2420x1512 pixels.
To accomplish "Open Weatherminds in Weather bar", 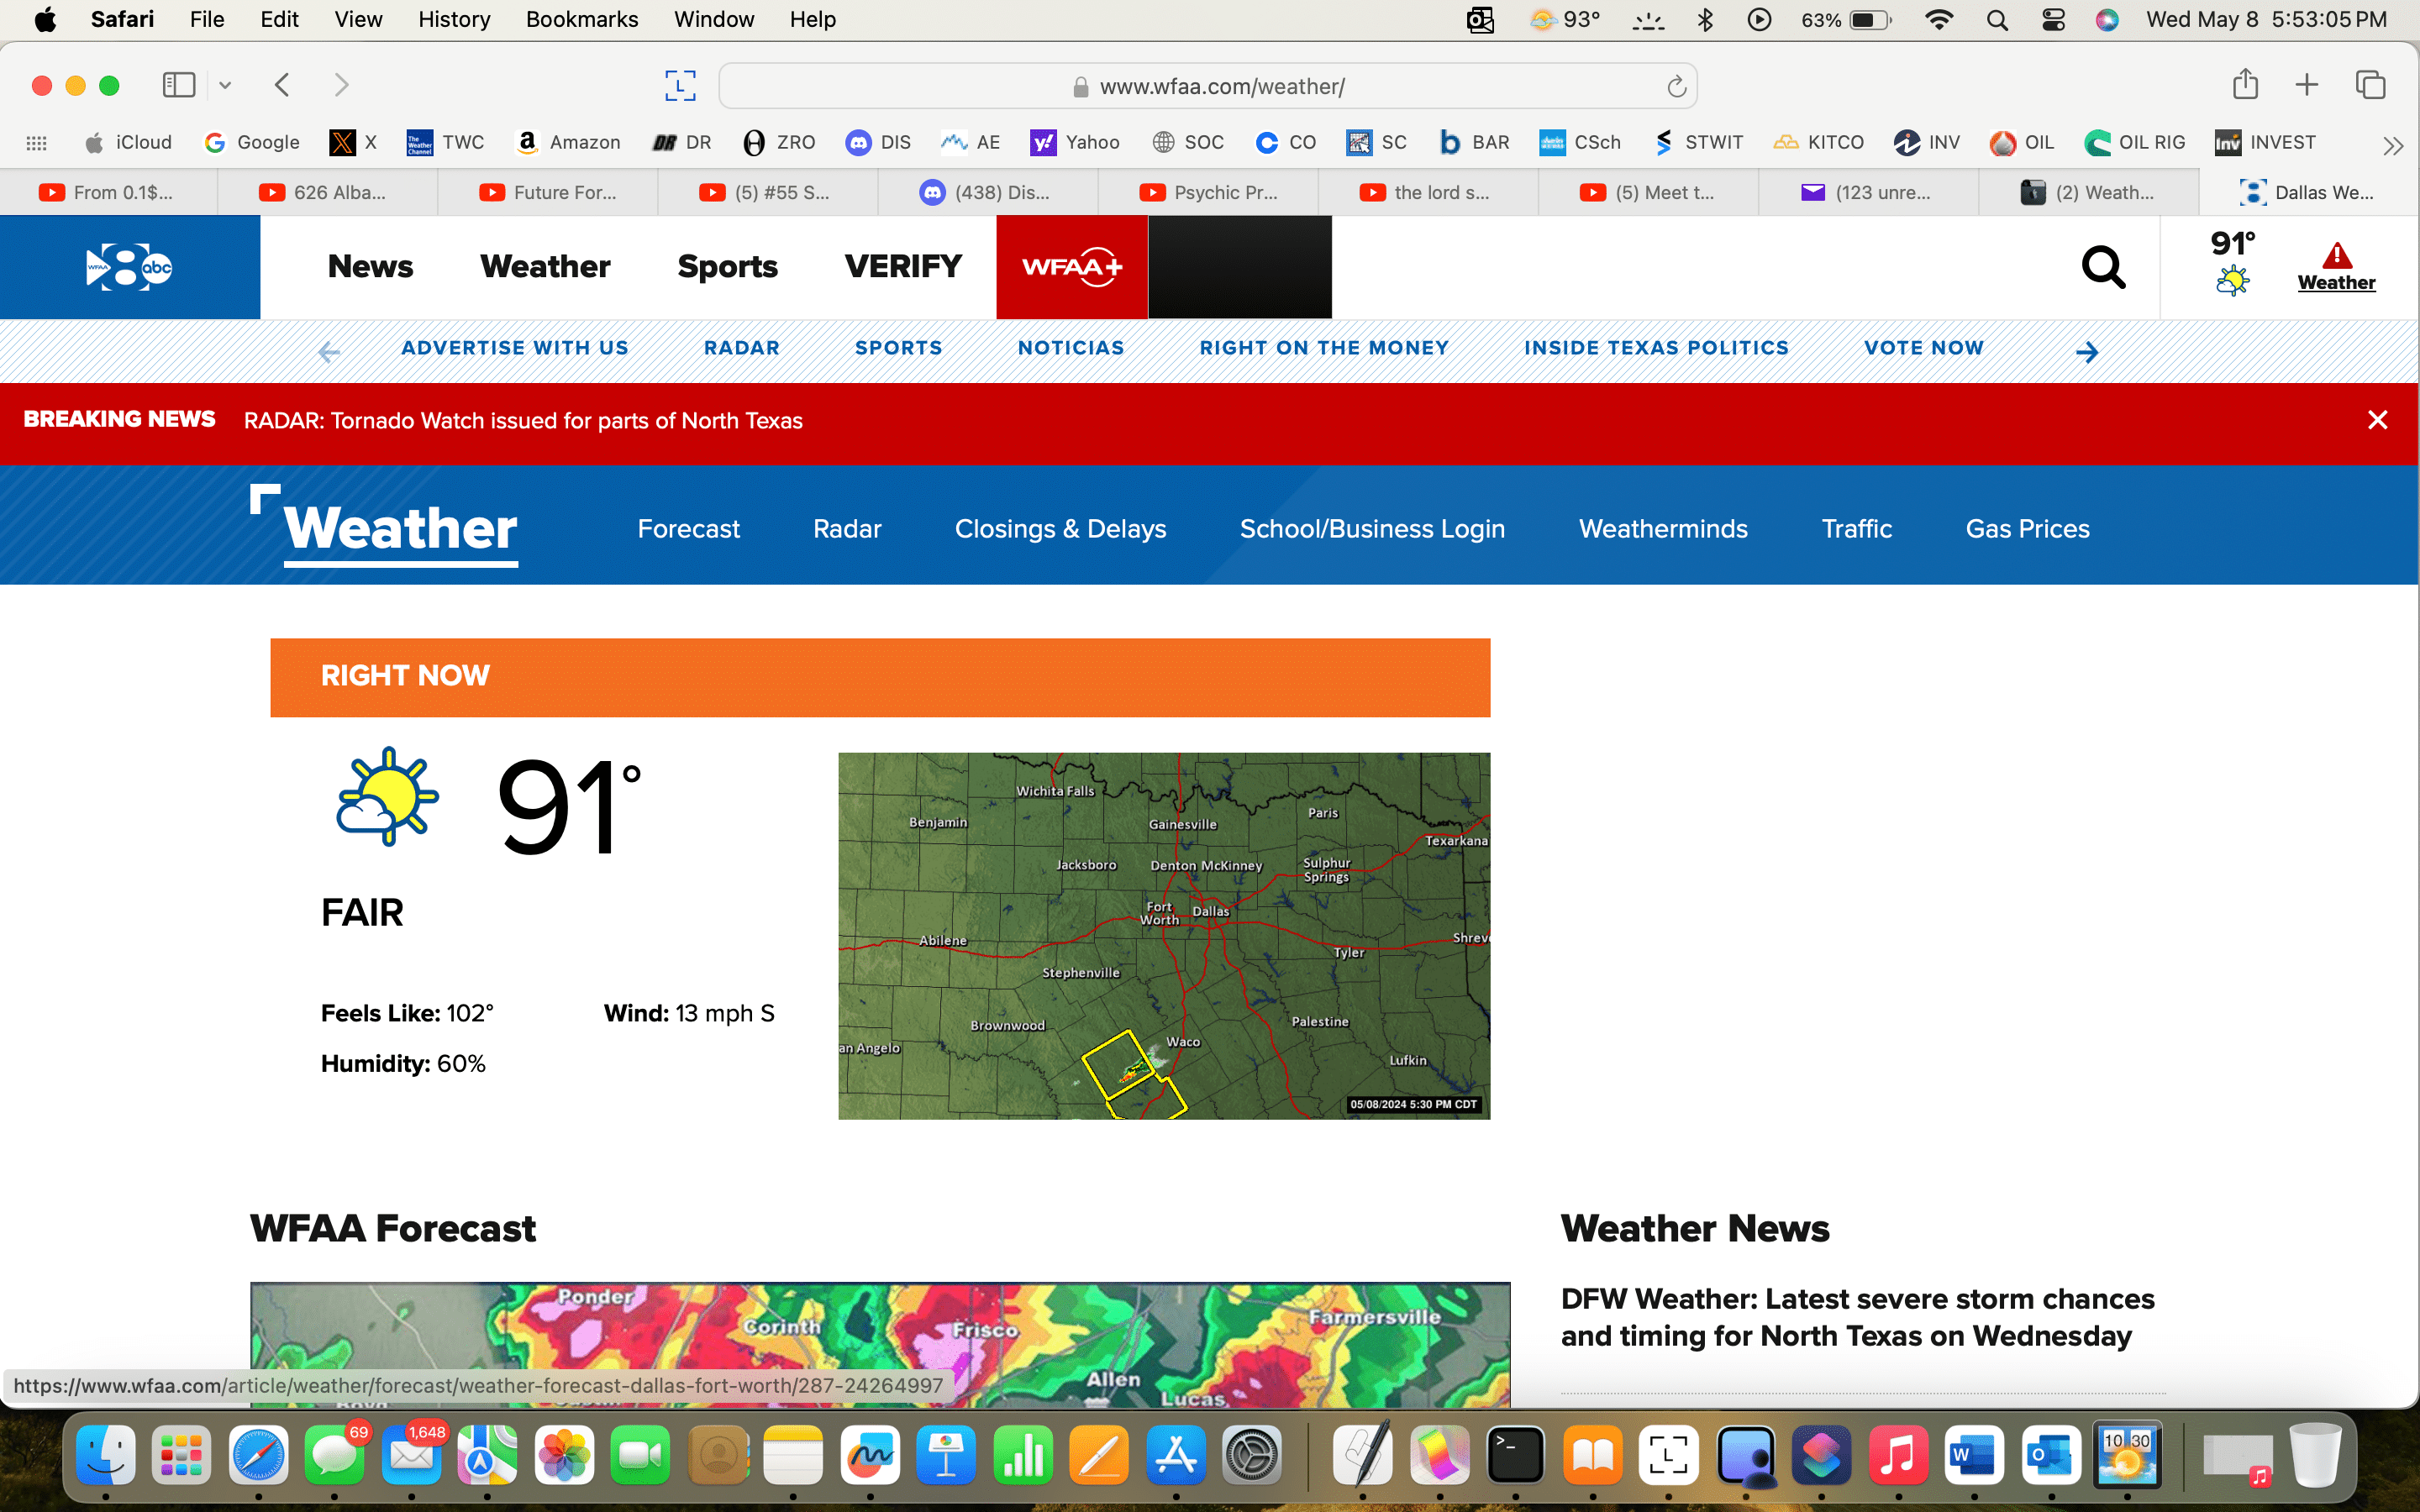I will tap(1663, 529).
